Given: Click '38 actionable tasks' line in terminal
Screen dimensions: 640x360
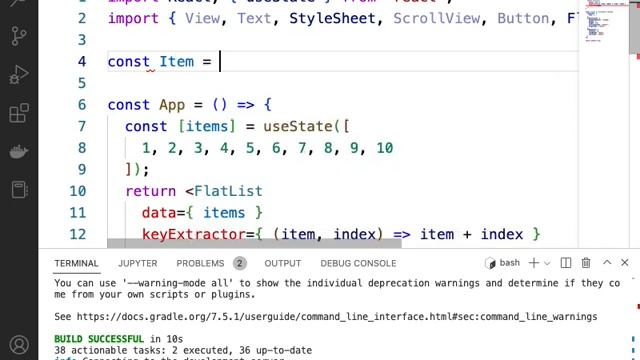Looking at the screenshot, I should [x=183, y=350].
